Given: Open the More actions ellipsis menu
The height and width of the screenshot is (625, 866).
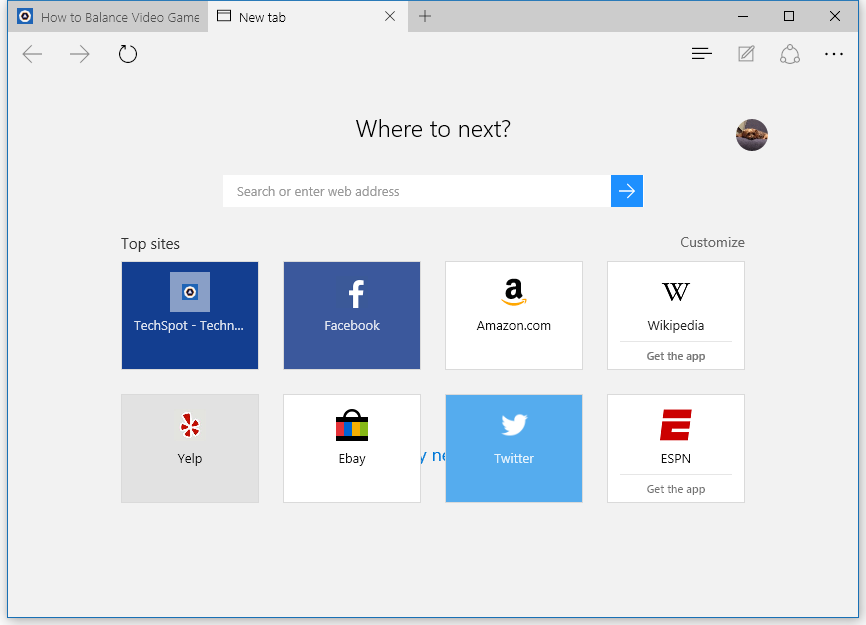Looking at the screenshot, I should tap(833, 54).
